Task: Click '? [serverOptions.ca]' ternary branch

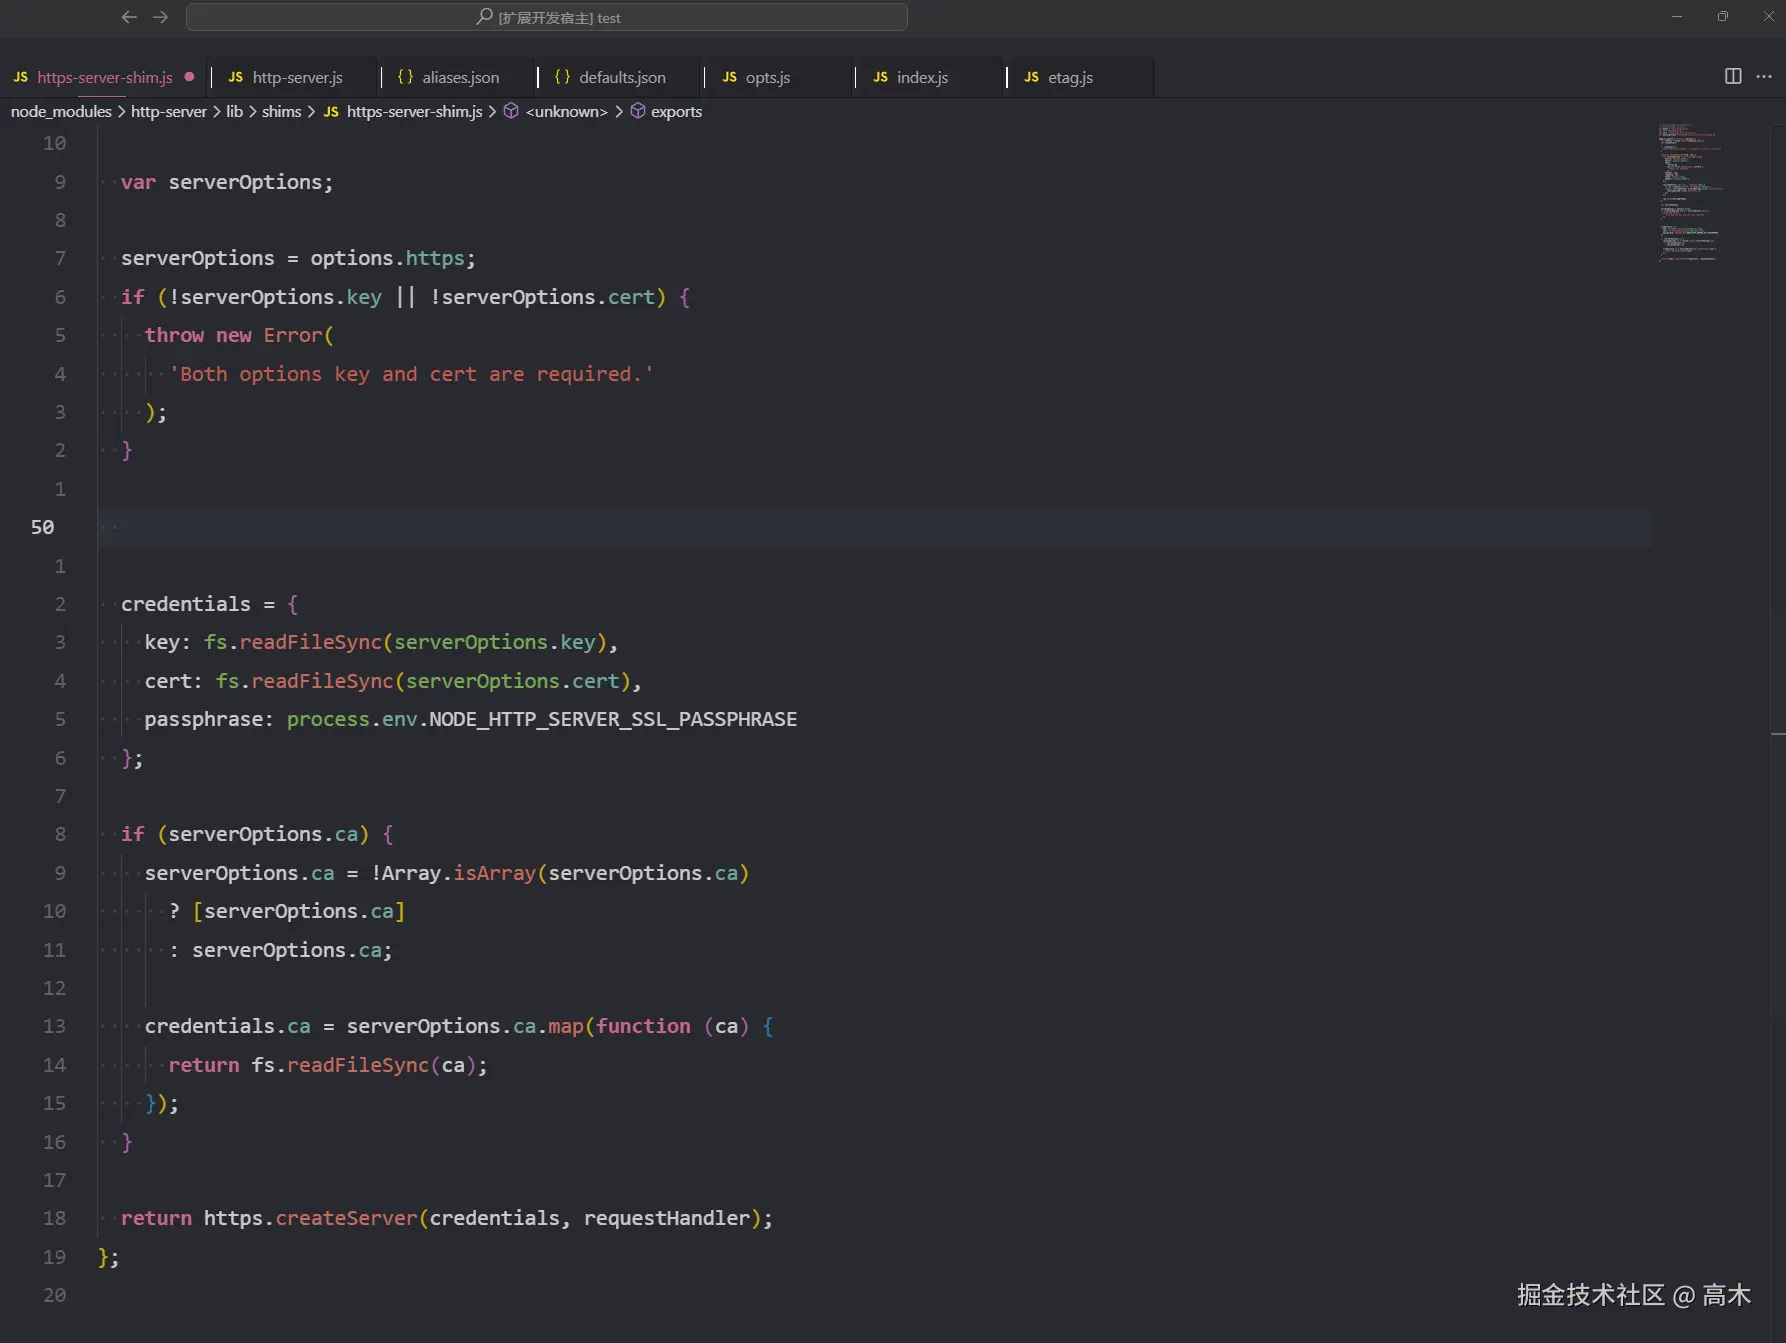Action: 287,911
